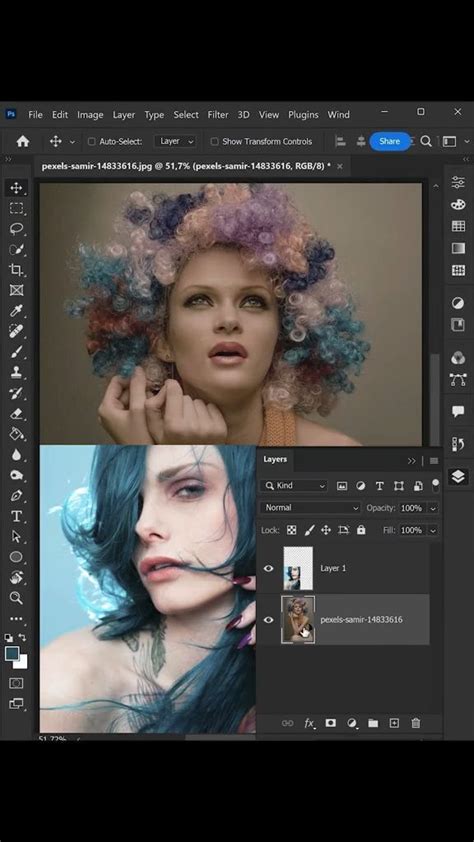The height and width of the screenshot is (842, 474).
Task: Click the Layer 1 thumbnail
Action: point(298,569)
